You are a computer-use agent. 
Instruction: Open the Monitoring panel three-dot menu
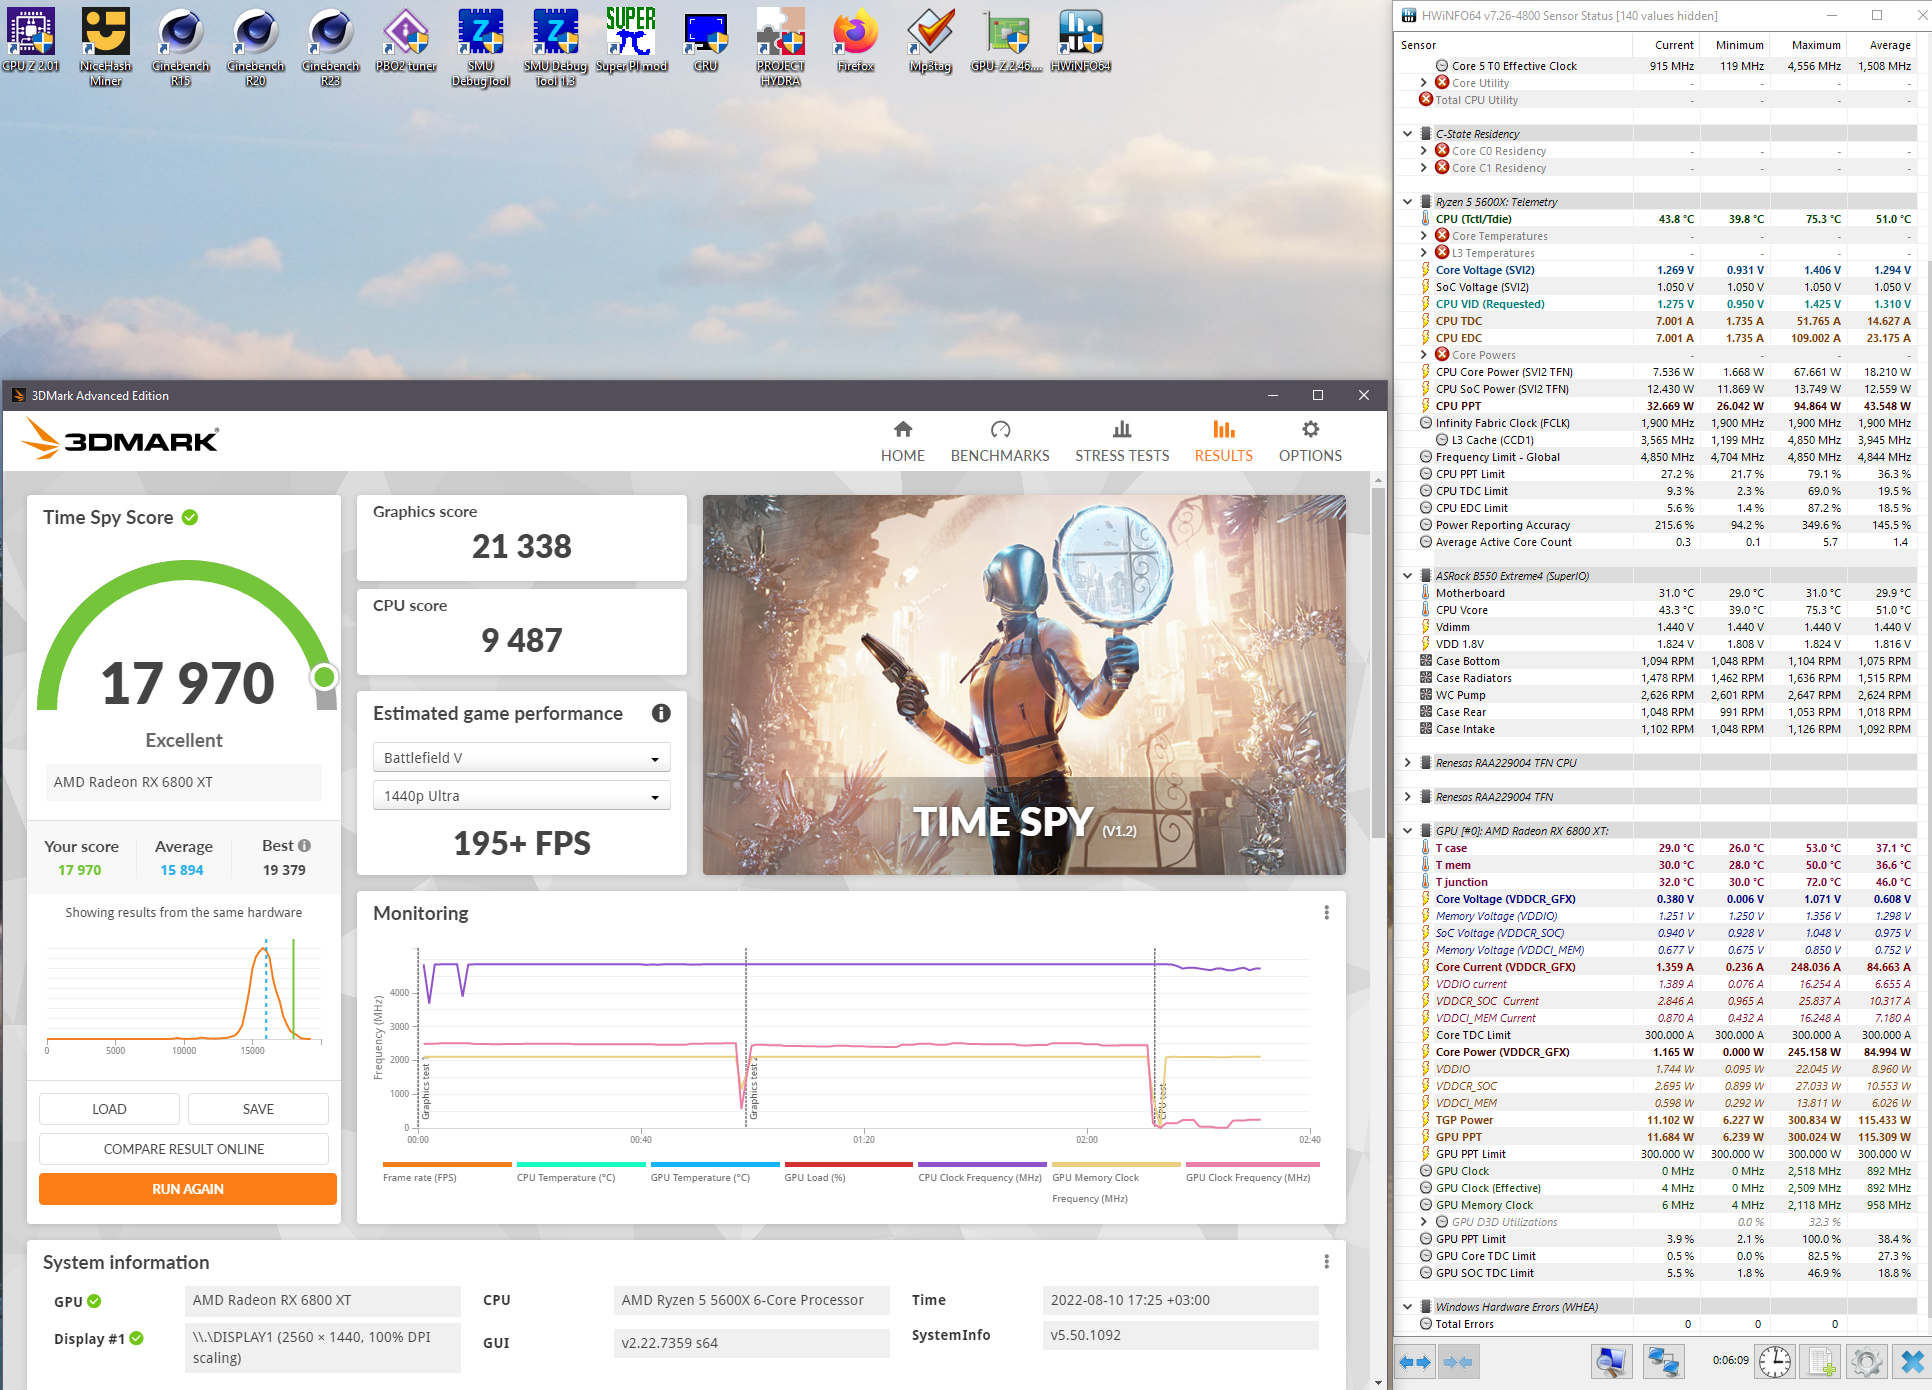[x=1326, y=913]
